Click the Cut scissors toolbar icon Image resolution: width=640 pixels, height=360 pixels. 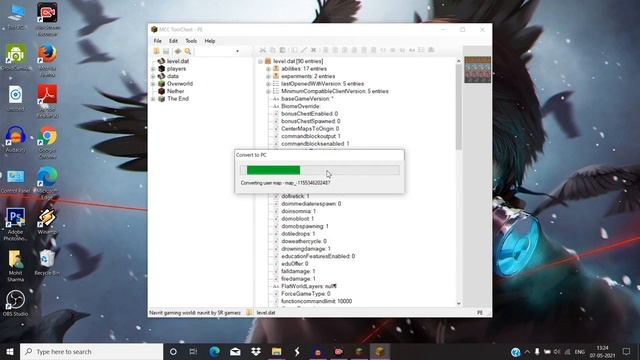click(x=263, y=50)
